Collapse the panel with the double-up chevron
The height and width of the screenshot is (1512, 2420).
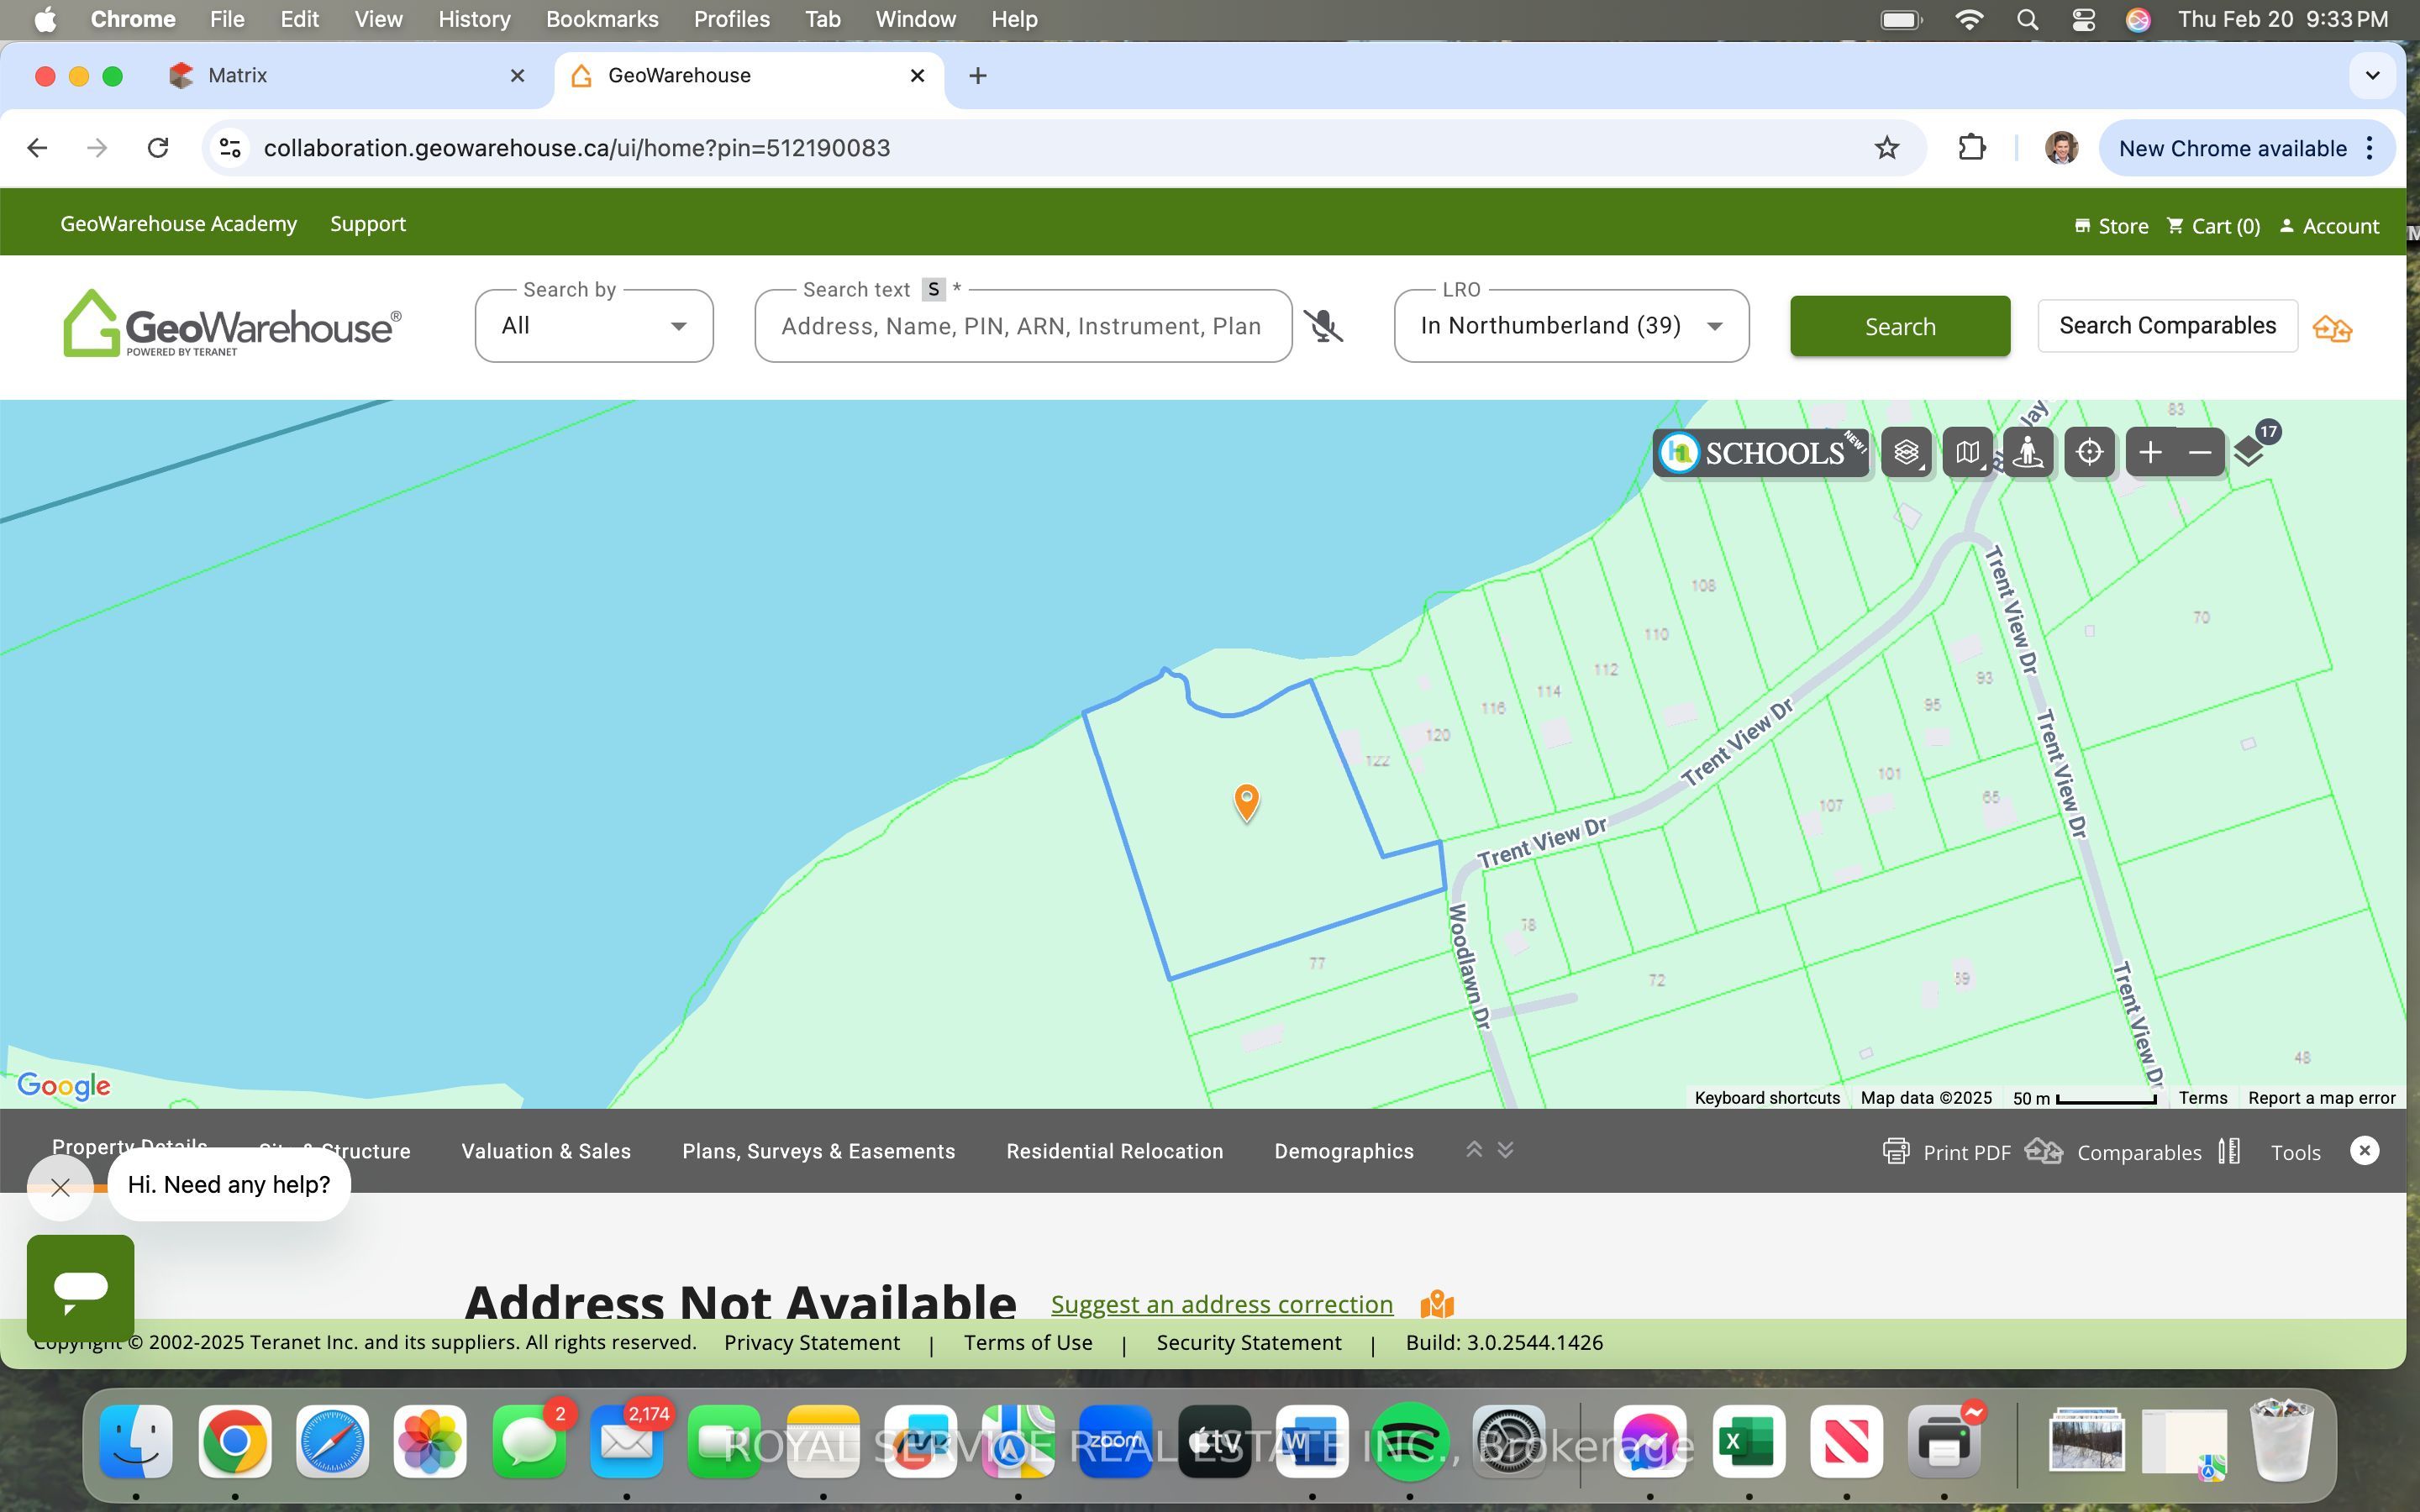pyautogui.click(x=1473, y=1150)
